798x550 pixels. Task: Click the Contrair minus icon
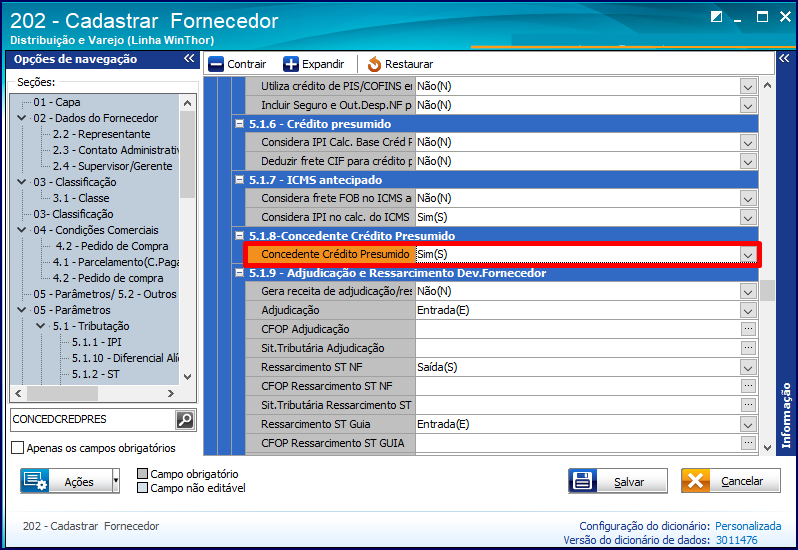(x=216, y=64)
